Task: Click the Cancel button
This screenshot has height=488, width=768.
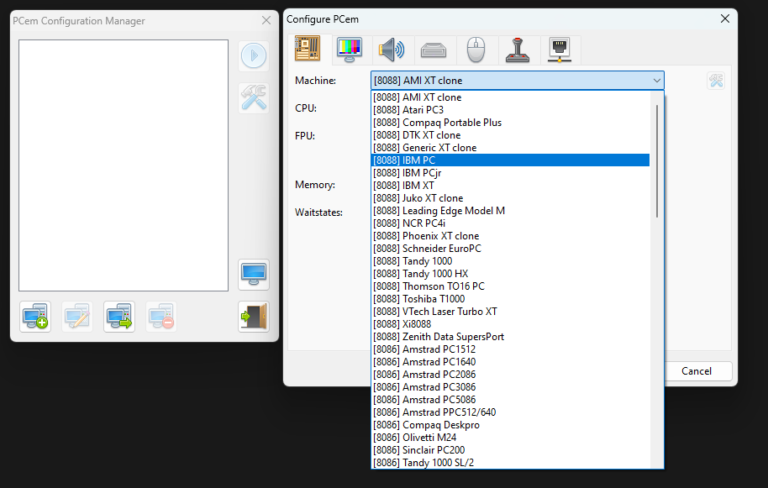Action: tap(696, 371)
